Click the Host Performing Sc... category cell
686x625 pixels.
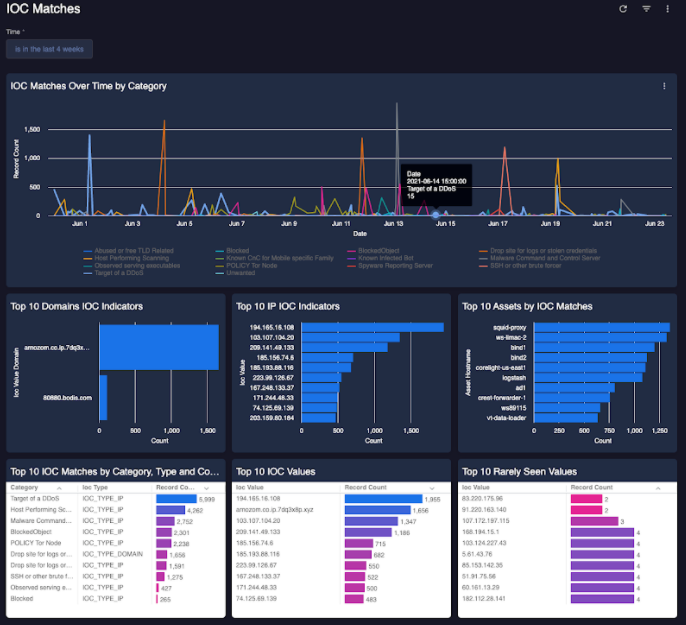coord(41,510)
